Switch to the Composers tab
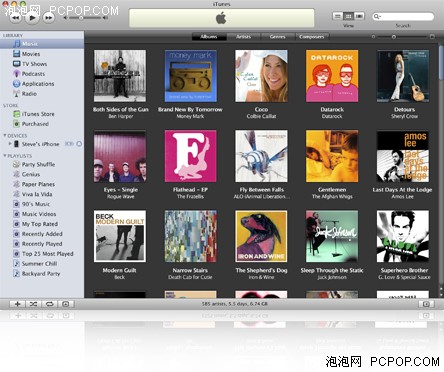Image resolution: width=444 pixels, height=372 pixels. click(x=312, y=37)
